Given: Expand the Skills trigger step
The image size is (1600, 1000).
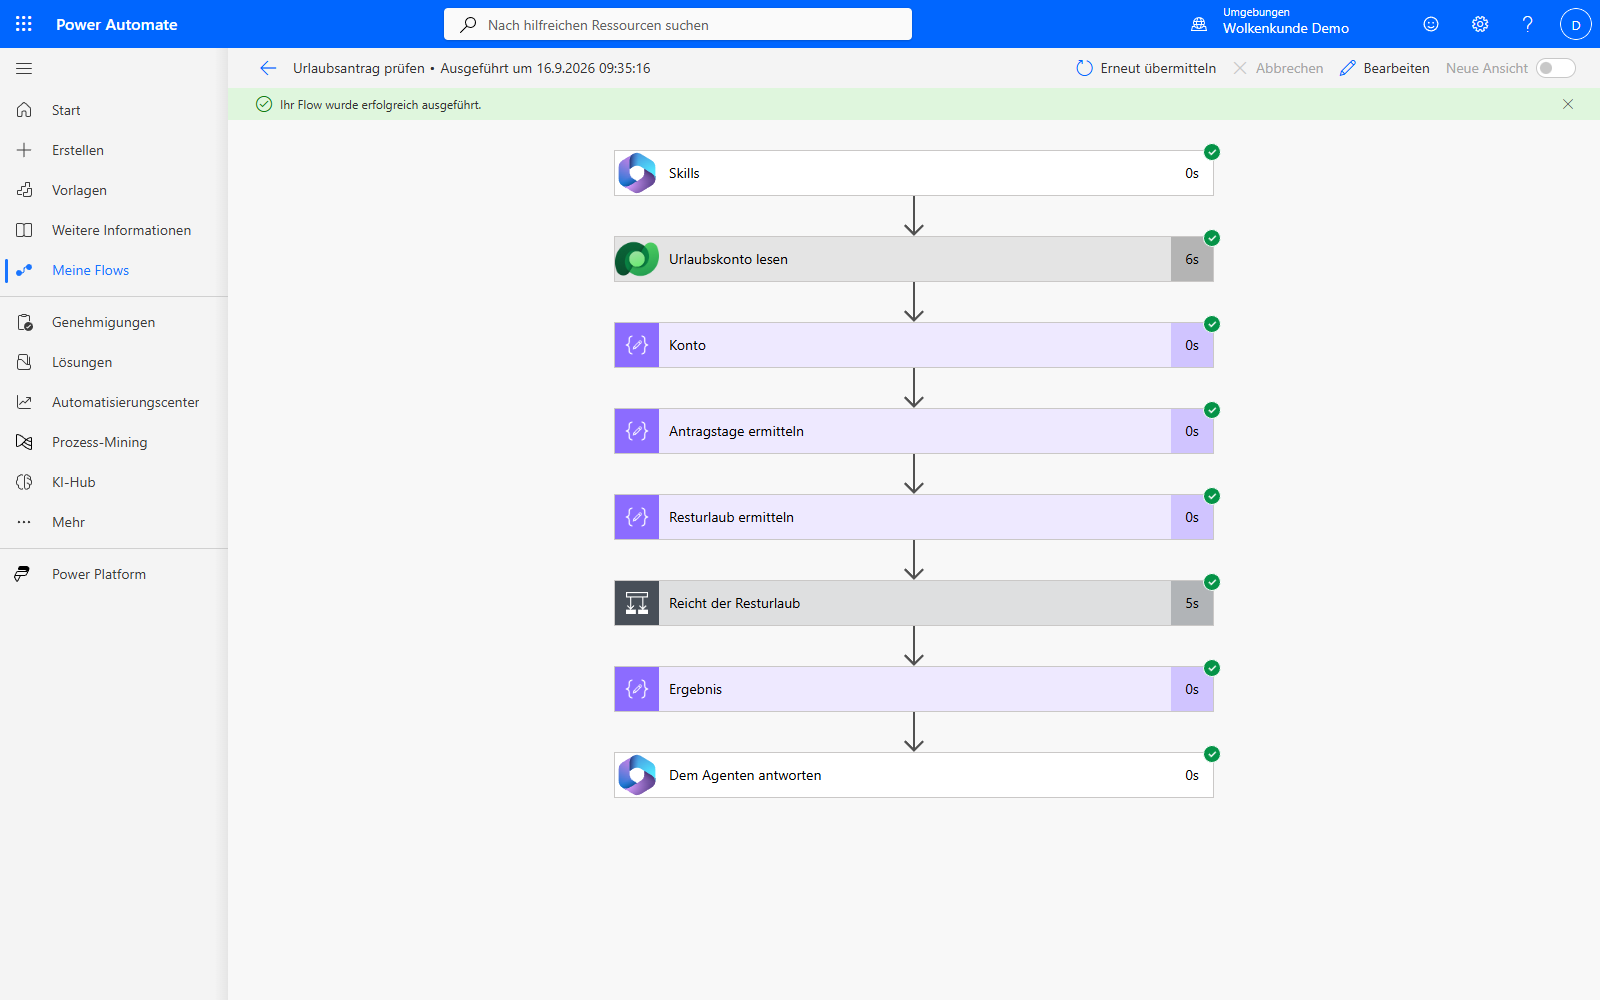Looking at the screenshot, I should [914, 173].
